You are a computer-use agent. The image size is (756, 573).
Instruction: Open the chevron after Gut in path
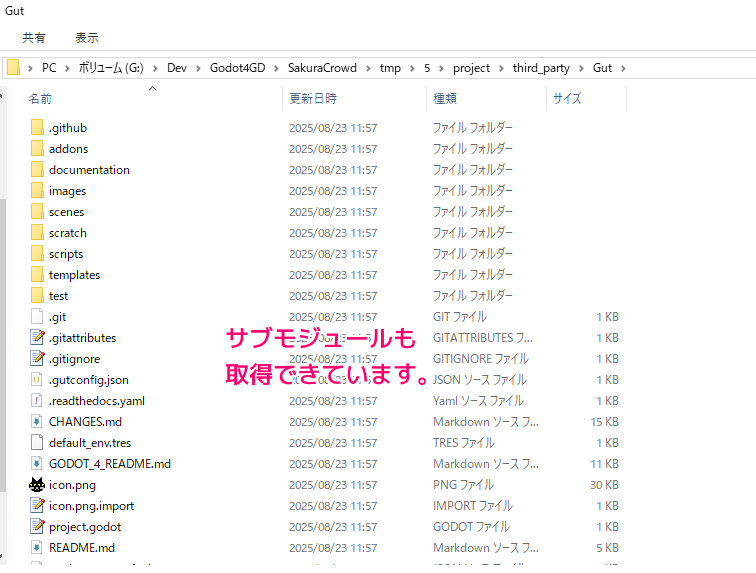coord(623,68)
